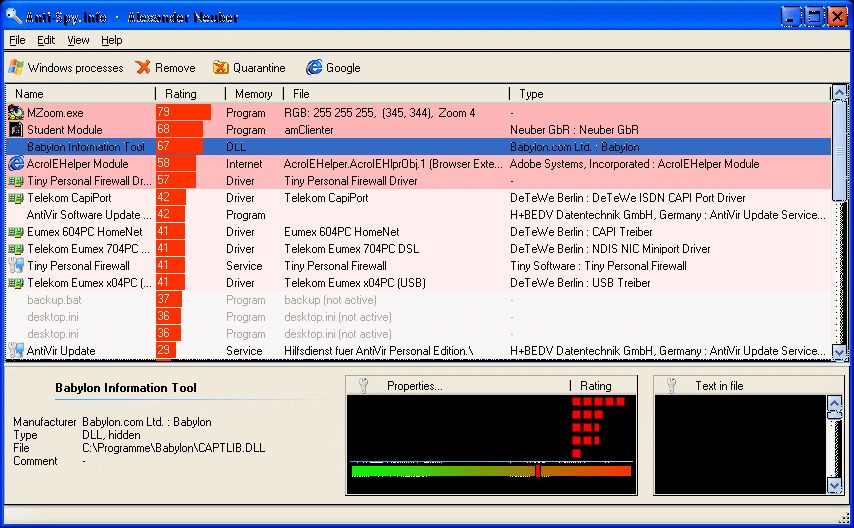Viewport: 854px width, 528px height.
Task: Click the Telekom Eumex x04PC driver icon
Action: [x=16, y=283]
